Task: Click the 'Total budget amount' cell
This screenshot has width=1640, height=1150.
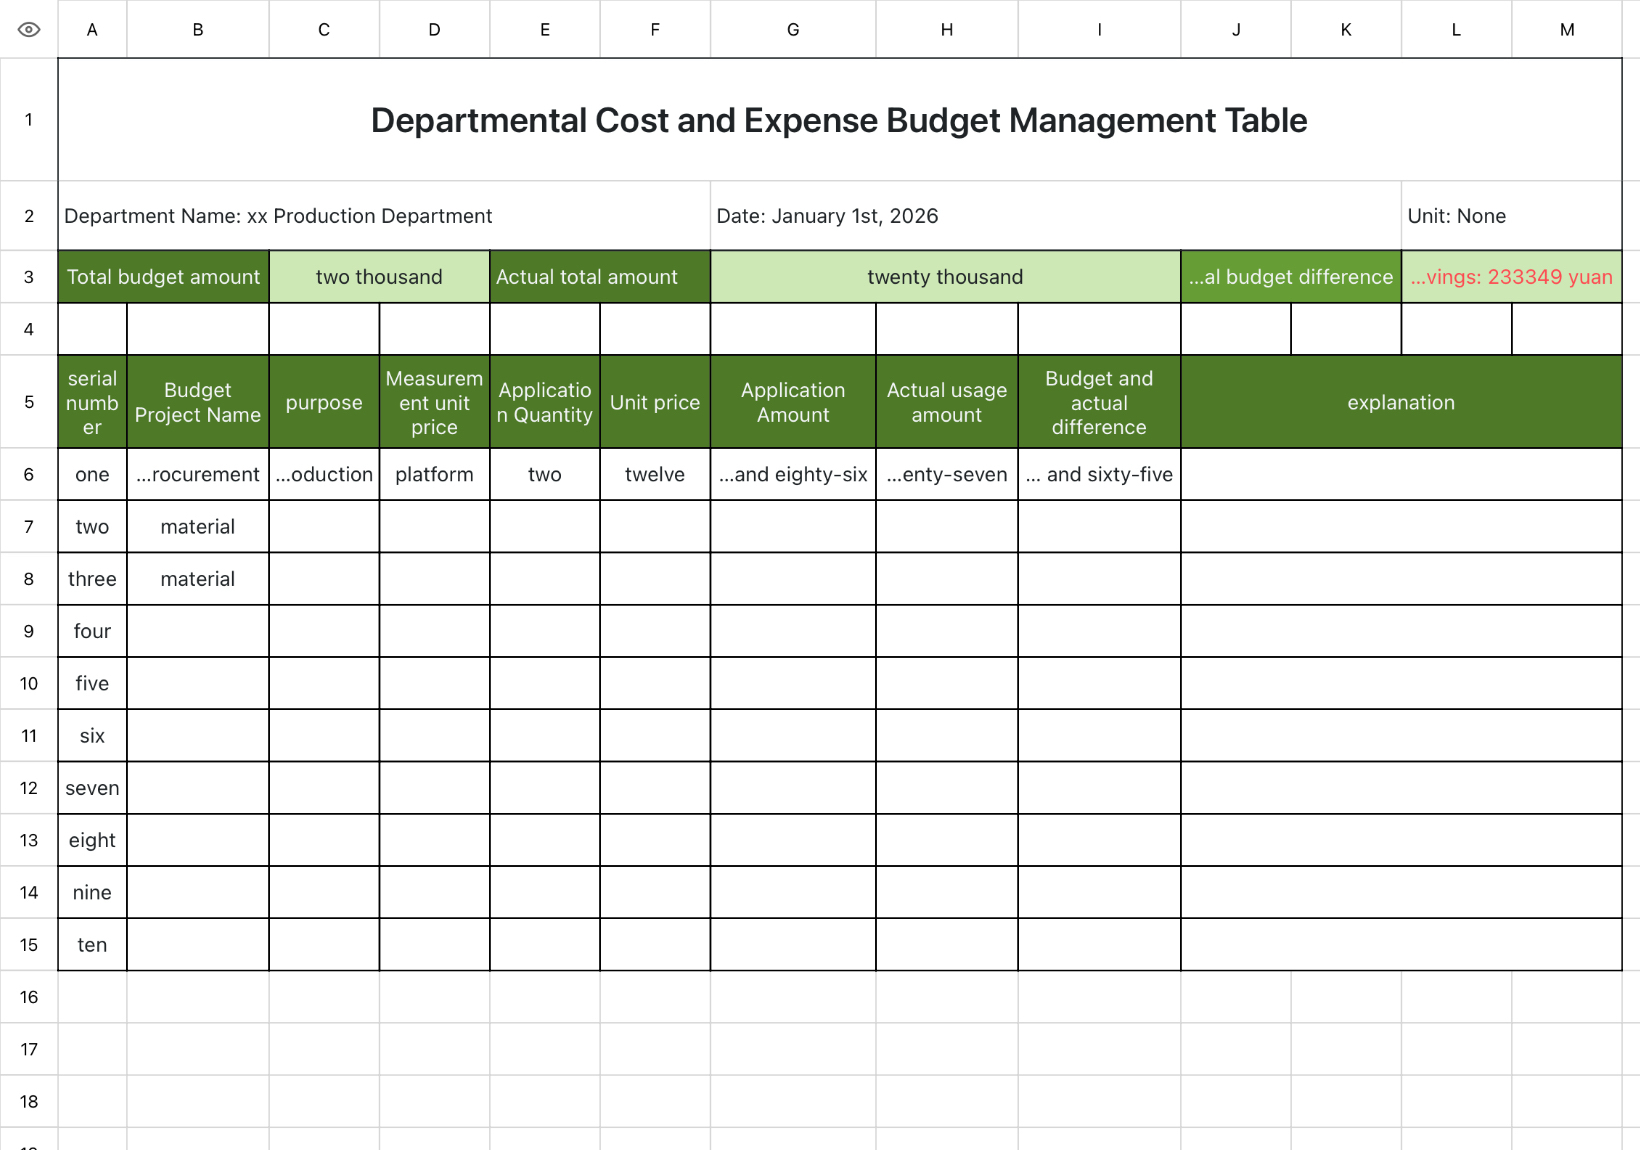Action: (x=163, y=277)
